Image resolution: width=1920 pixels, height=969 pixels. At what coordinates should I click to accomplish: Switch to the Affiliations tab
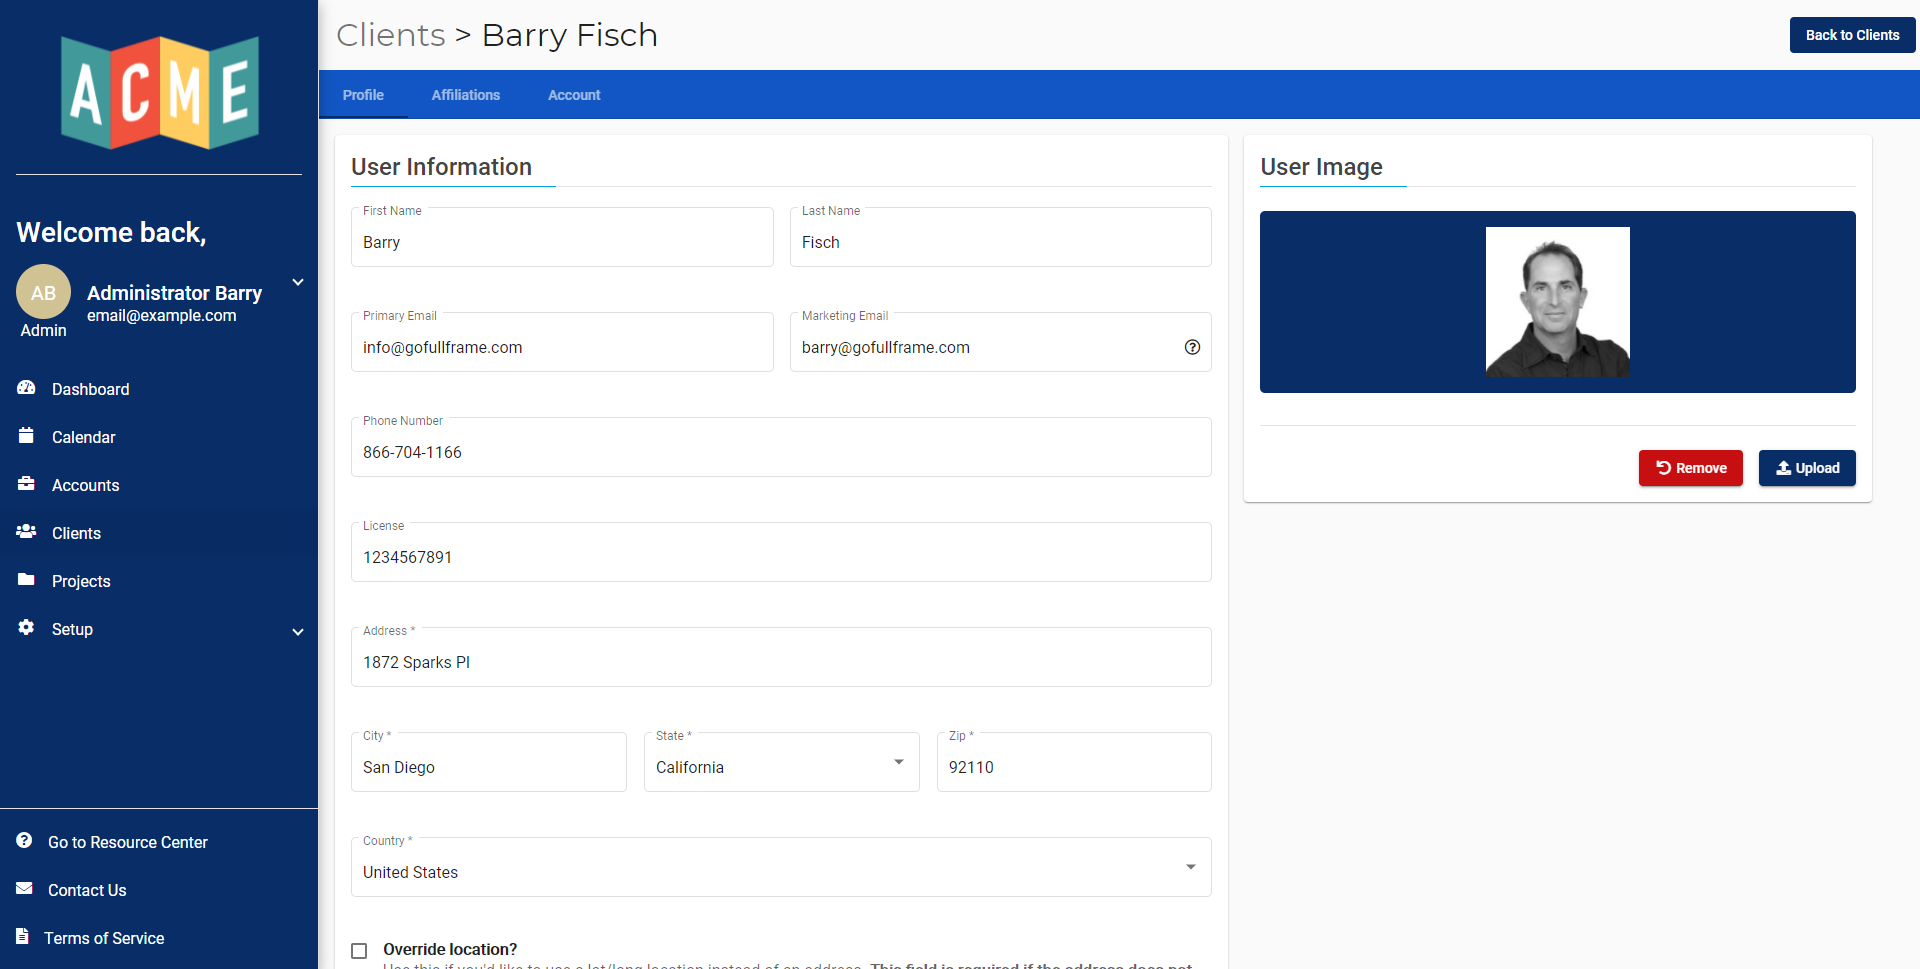pyautogui.click(x=466, y=95)
